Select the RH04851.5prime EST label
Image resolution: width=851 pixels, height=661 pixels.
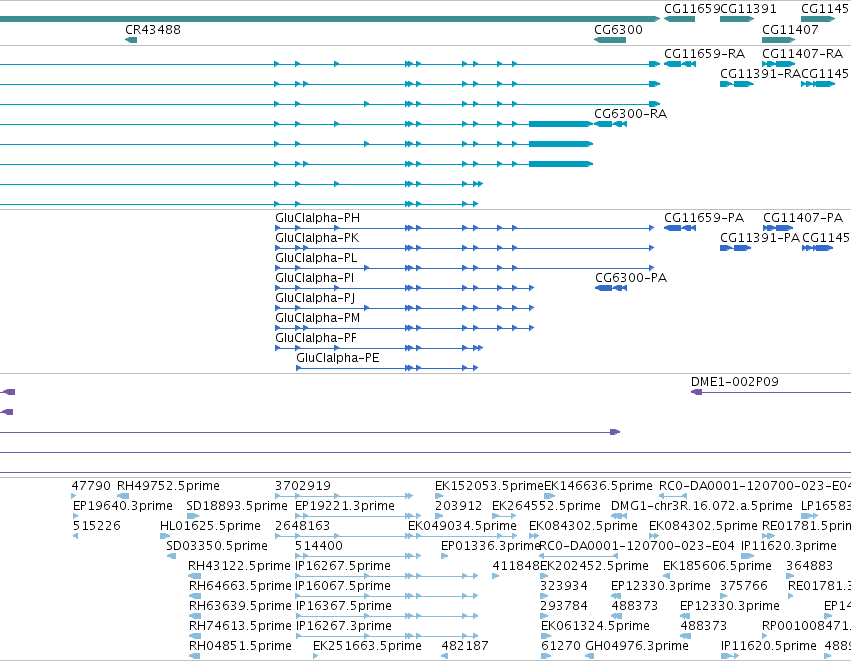pyautogui.click(x=240, y=646)
